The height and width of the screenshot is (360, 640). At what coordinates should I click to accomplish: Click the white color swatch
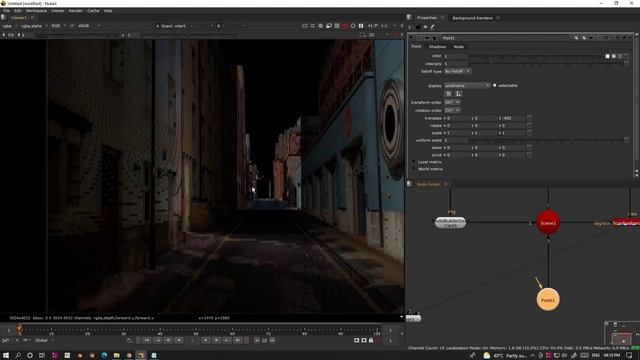click(607, 56)
